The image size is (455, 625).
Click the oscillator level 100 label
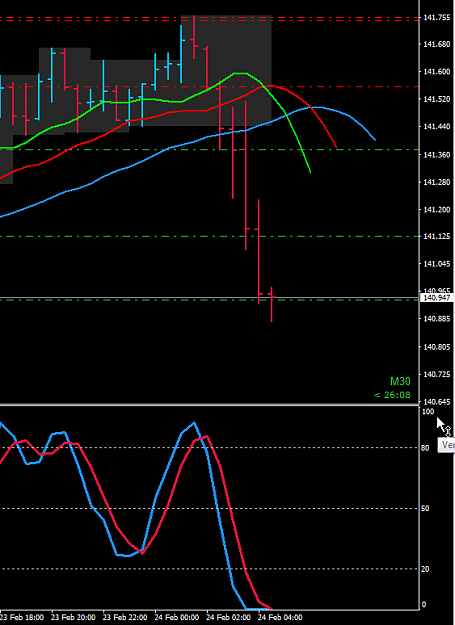tap(428, 411)
